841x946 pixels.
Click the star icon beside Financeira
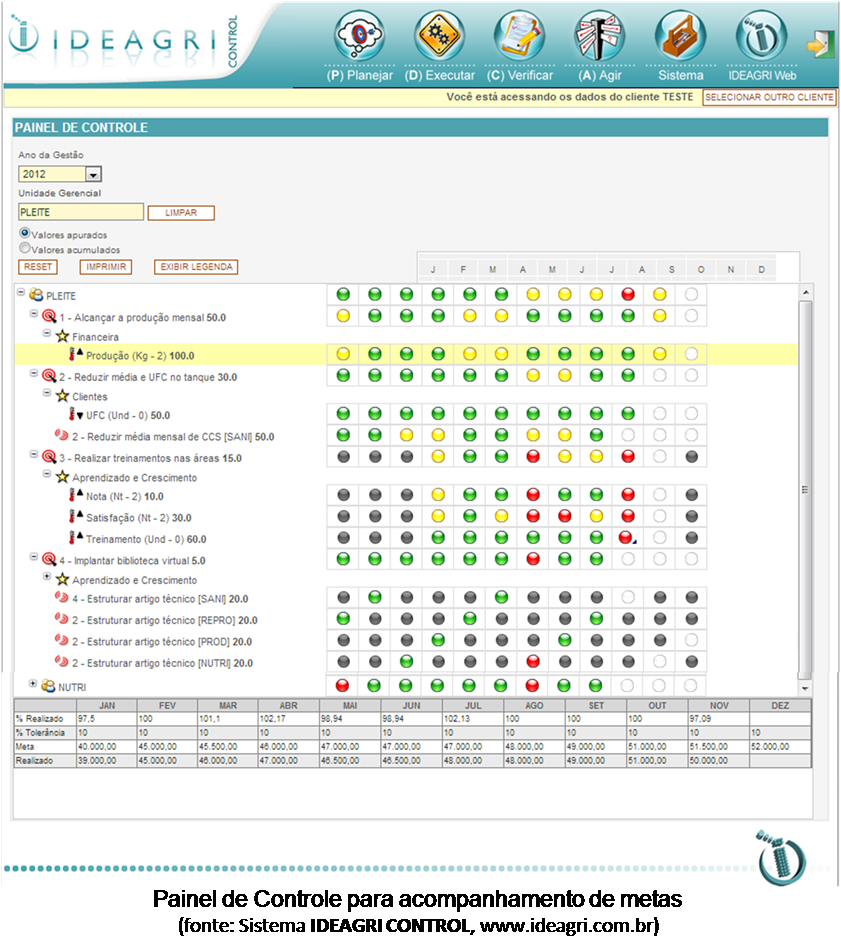63,335
